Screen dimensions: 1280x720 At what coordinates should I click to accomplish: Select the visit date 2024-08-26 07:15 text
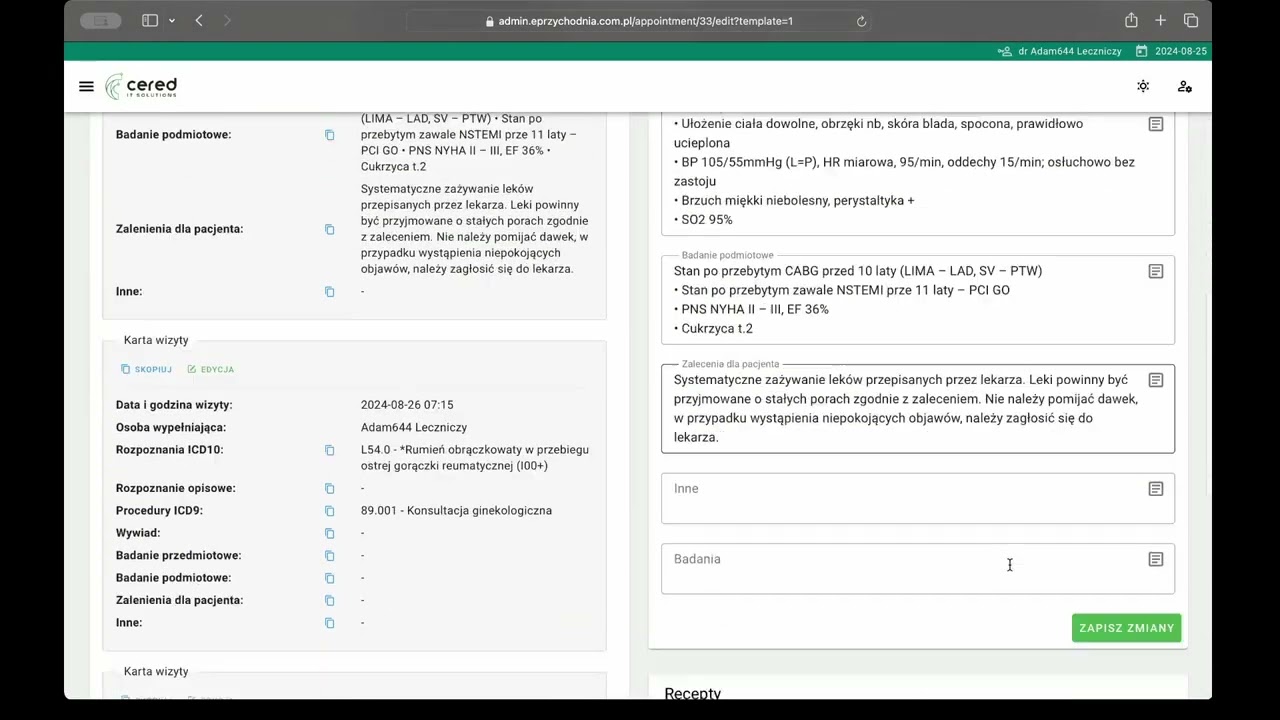click(407, 405)
